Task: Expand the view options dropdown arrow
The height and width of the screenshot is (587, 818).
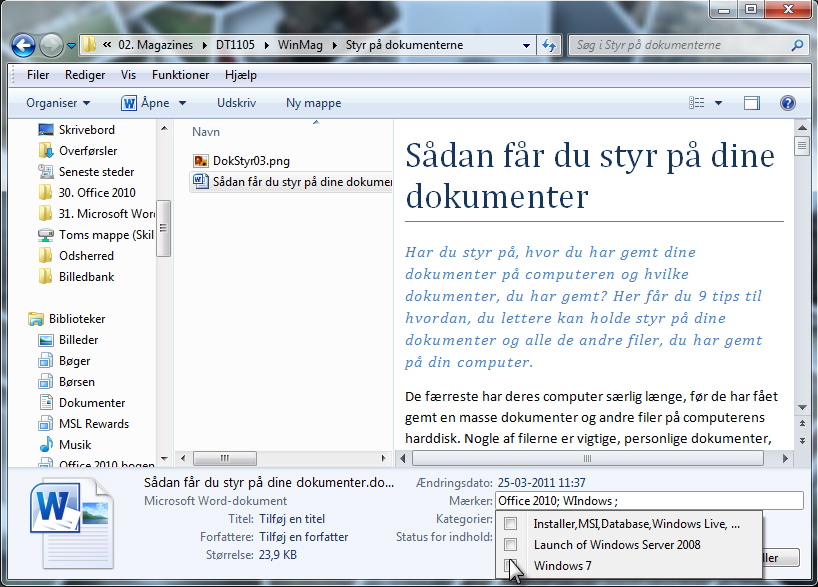Action: (718, 103)
